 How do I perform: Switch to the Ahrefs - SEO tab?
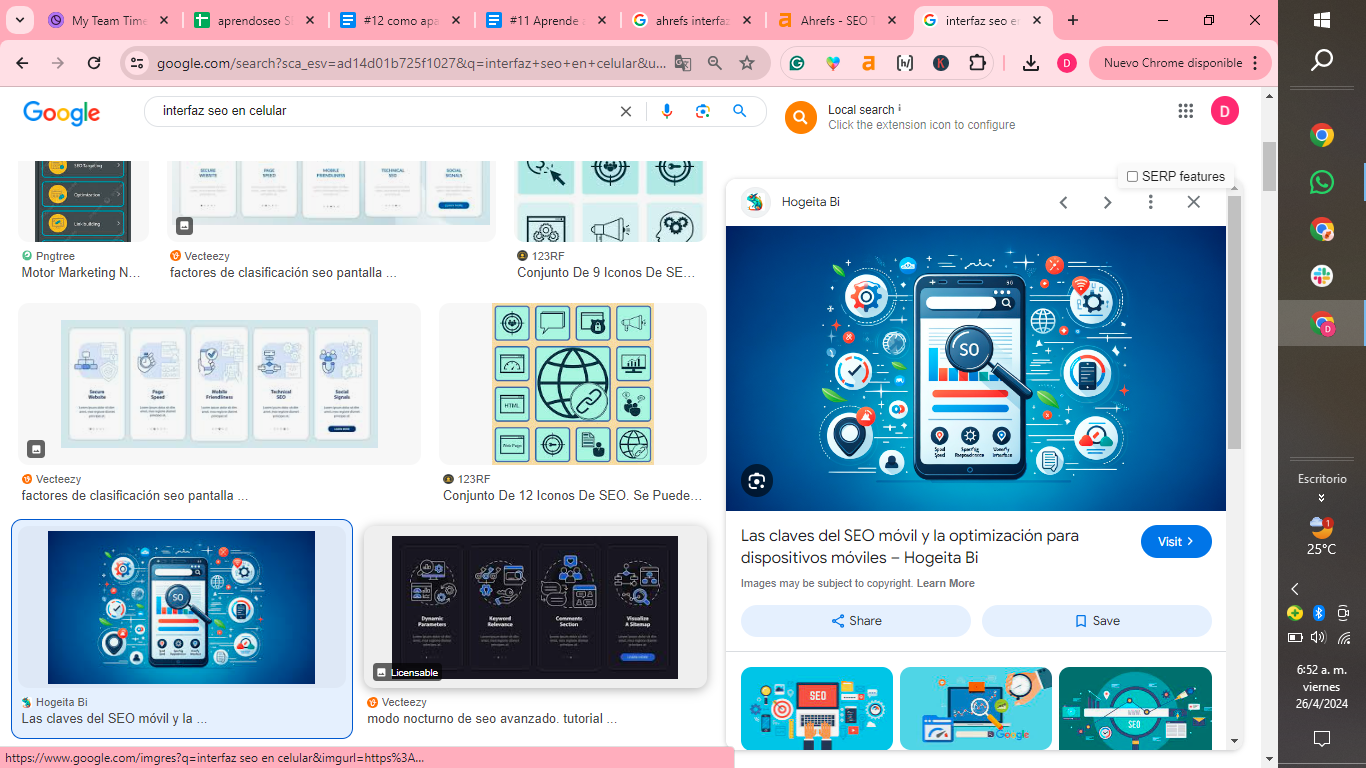[x=838, y=20]
